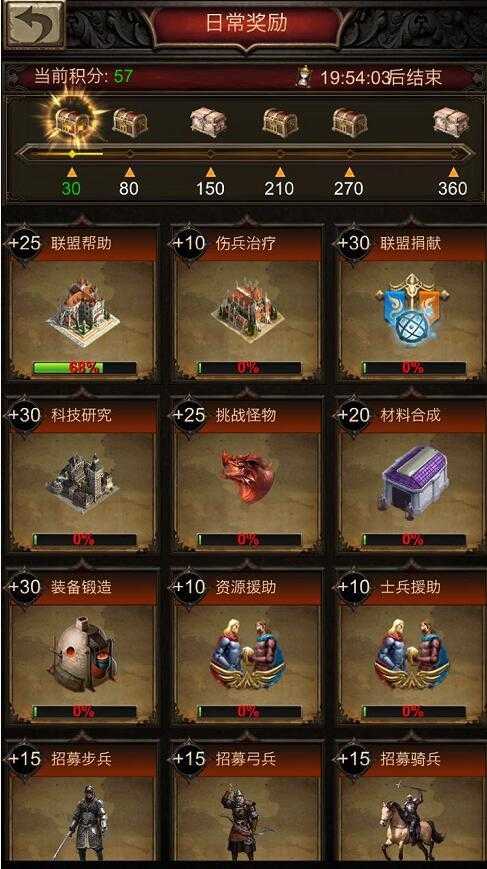Select the 80-point treasure chest
Screen dimensions: 487x869
(130, 122)
